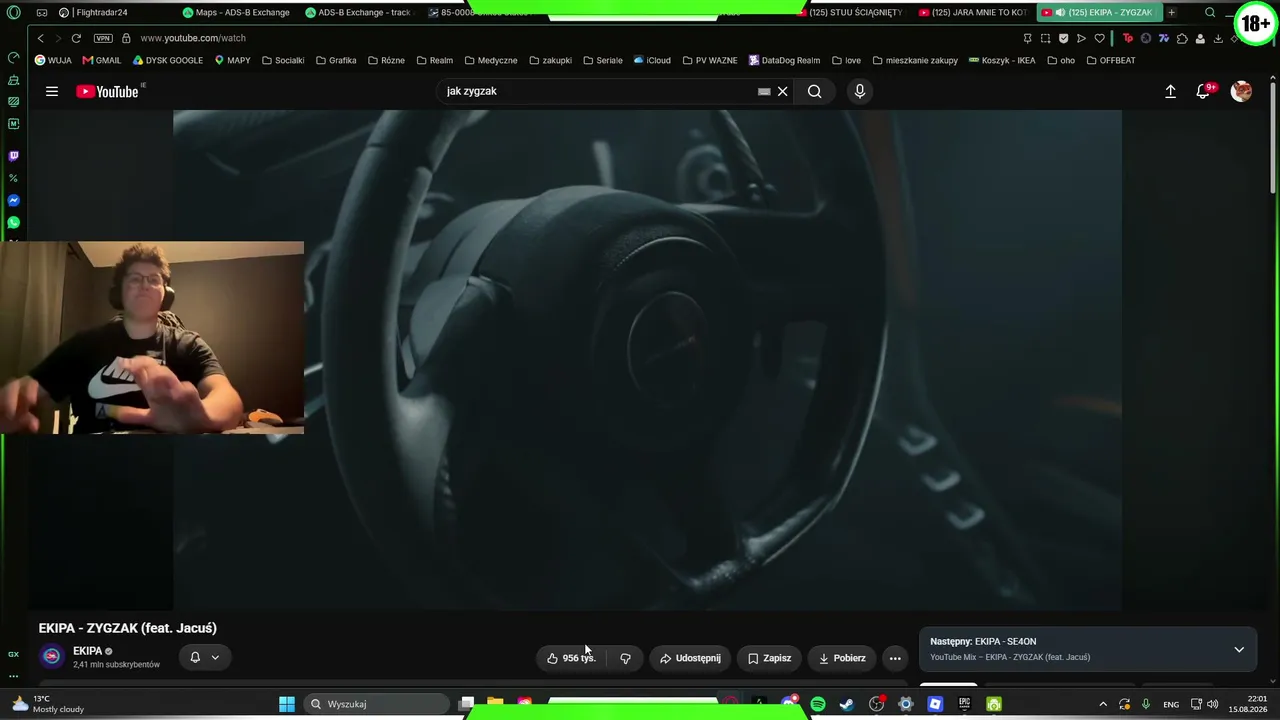Open the PV WAŻNE bookmarks folder

tap(710, 60)
